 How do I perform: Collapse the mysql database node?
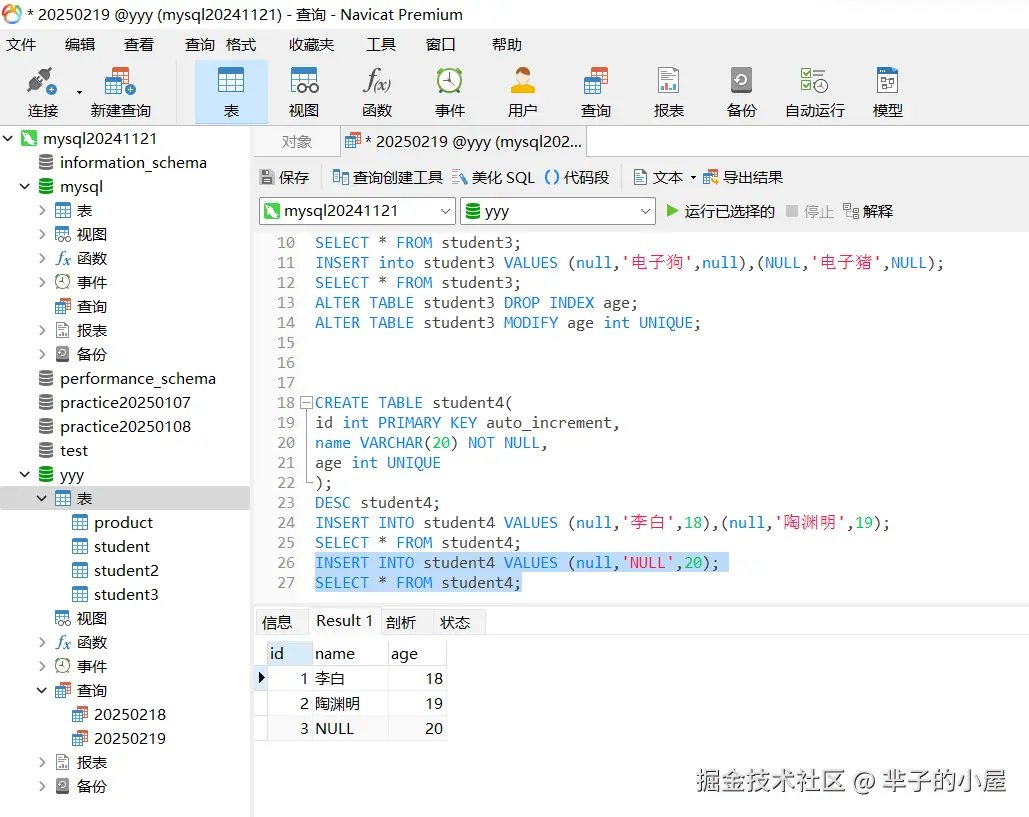point(25,186)
